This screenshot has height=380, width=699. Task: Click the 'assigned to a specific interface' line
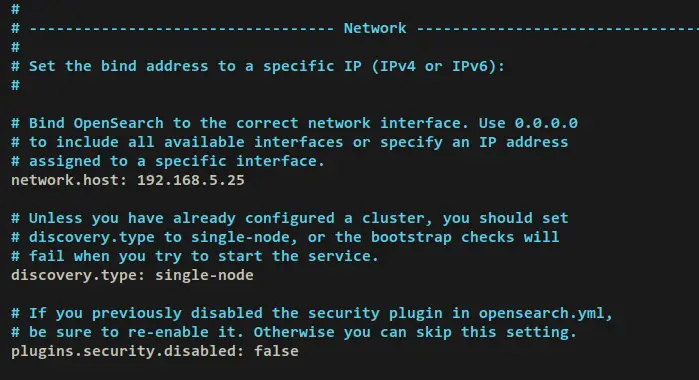coord(168,161)
